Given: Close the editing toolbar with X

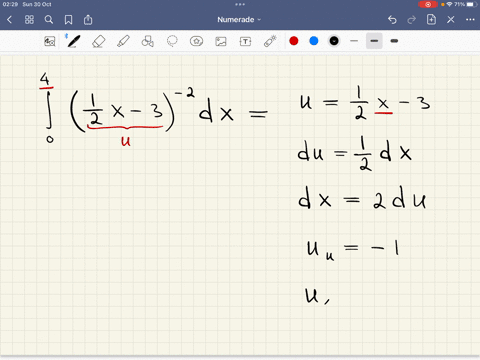Looking at the screenshot, I should [x=451, y=20].
